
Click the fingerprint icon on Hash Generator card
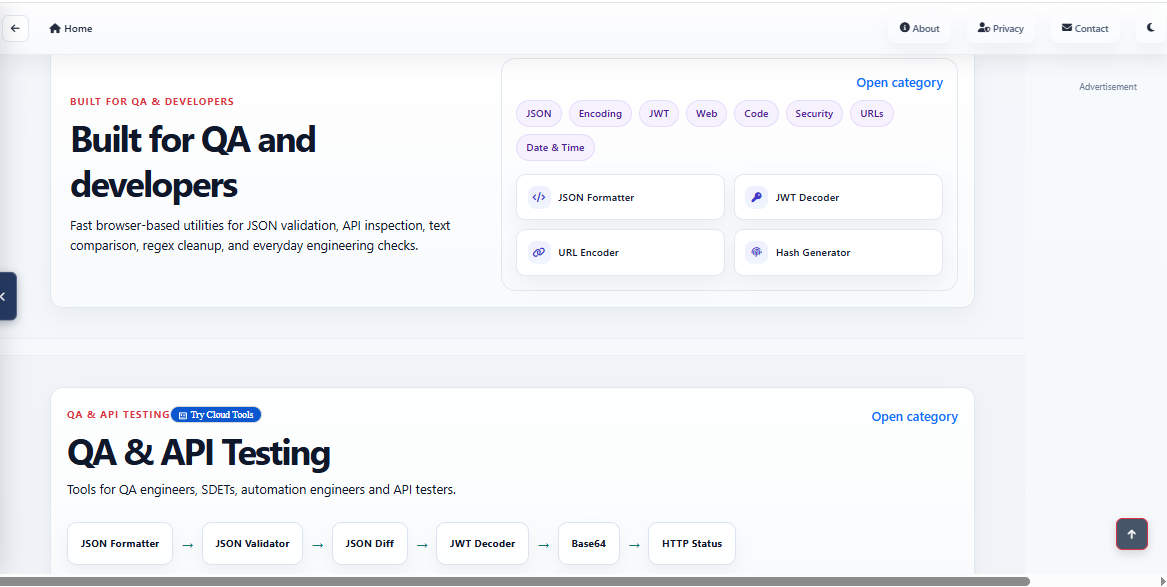click(x=756, y=252)
